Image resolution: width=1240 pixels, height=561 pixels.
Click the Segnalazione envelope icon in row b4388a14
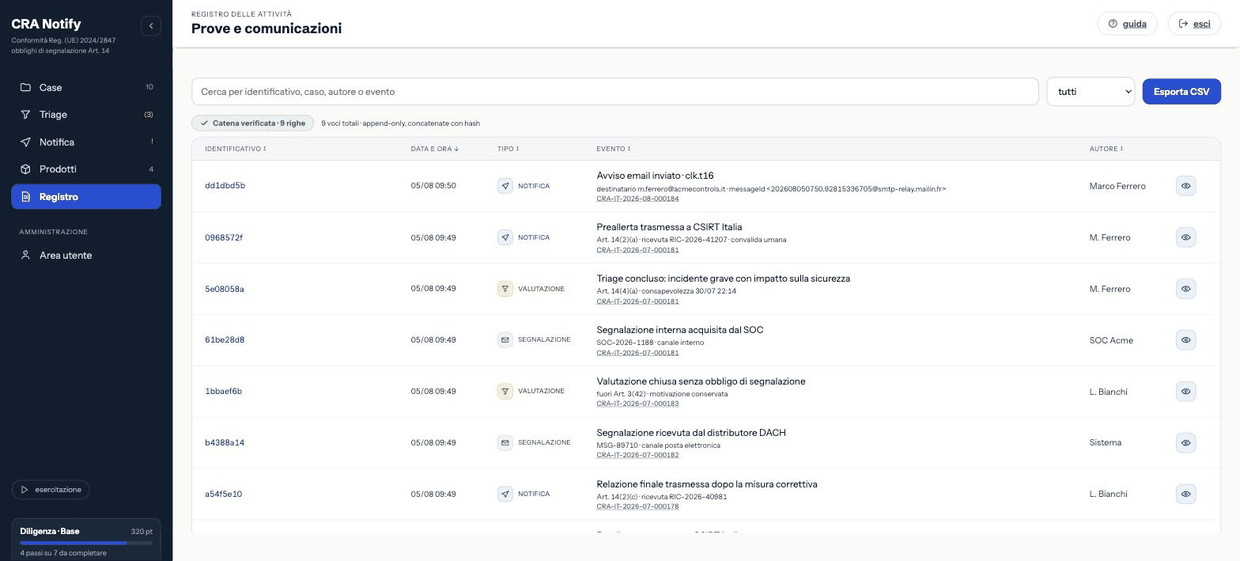(x=505, y=443)
